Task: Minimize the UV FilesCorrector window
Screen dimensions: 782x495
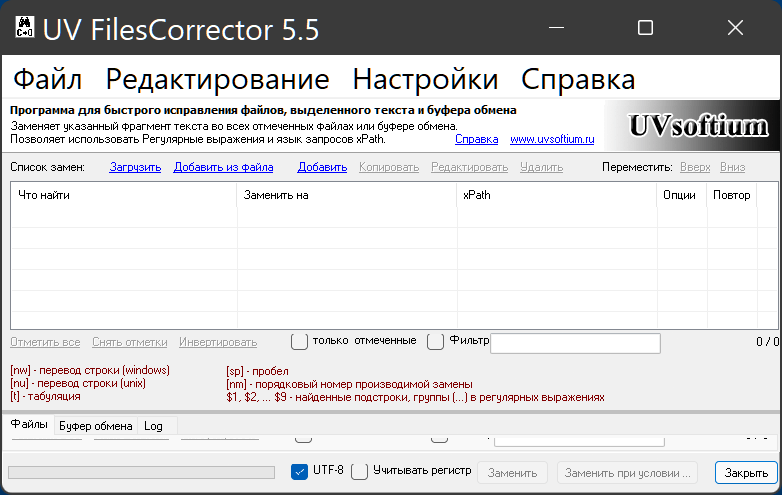Action: click(556, 27)
